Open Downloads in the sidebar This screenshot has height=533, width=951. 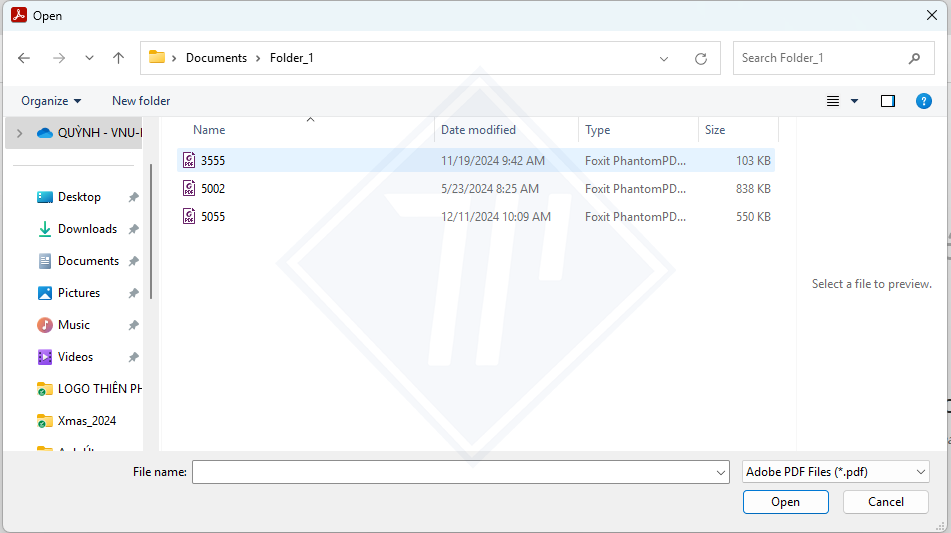click(87, 229)
